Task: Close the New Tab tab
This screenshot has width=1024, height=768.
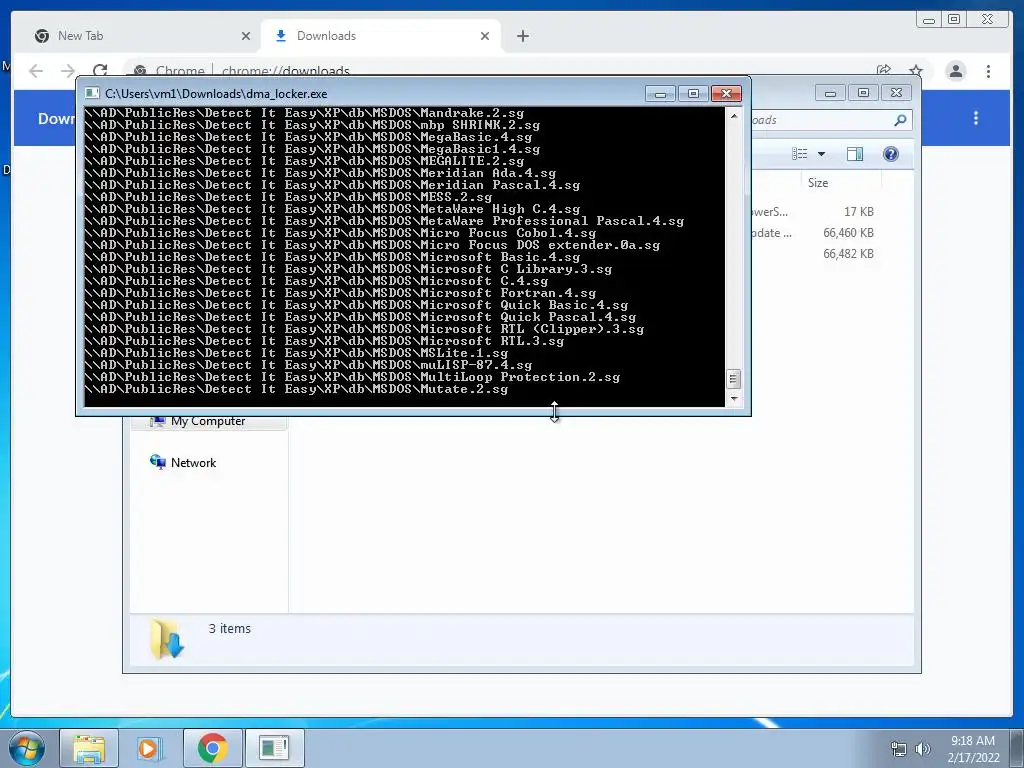Action: point(246,36)
